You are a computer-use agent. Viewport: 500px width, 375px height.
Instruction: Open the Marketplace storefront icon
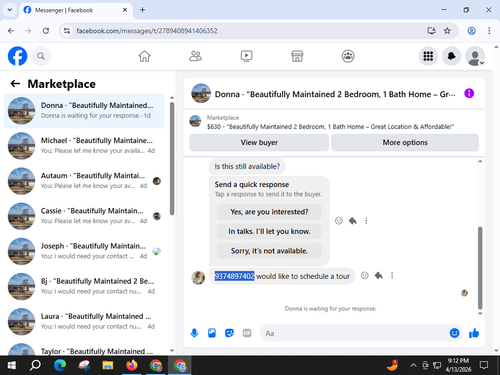(x=297, y=56)
